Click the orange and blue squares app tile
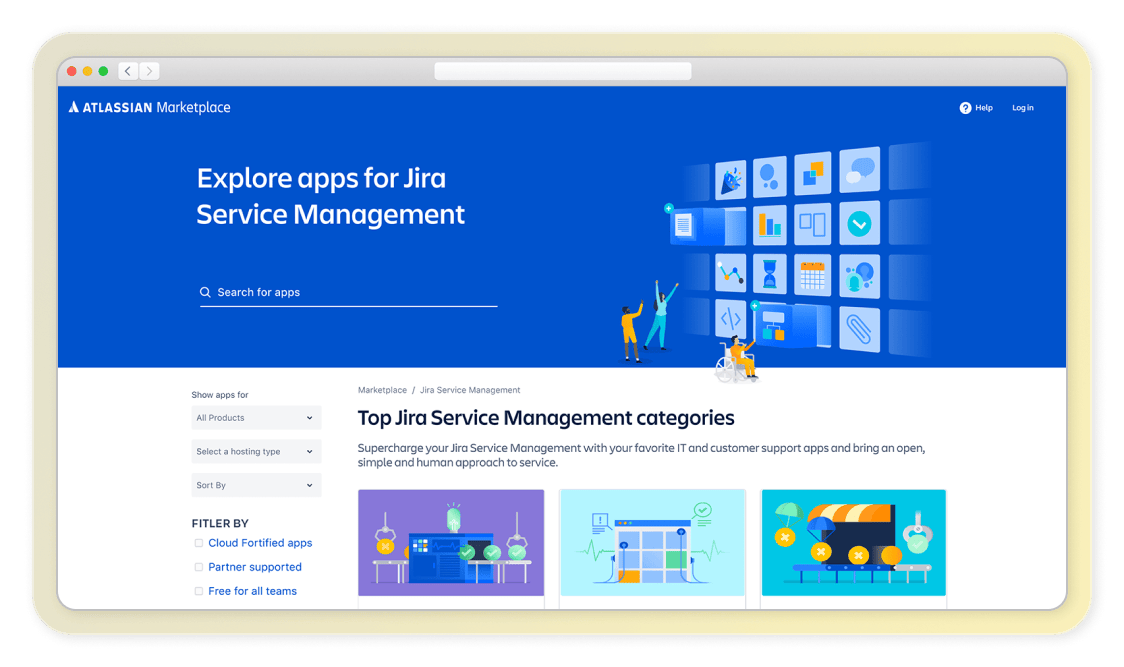The width and height of the screenshot is (1124, 667). point(812,174)
